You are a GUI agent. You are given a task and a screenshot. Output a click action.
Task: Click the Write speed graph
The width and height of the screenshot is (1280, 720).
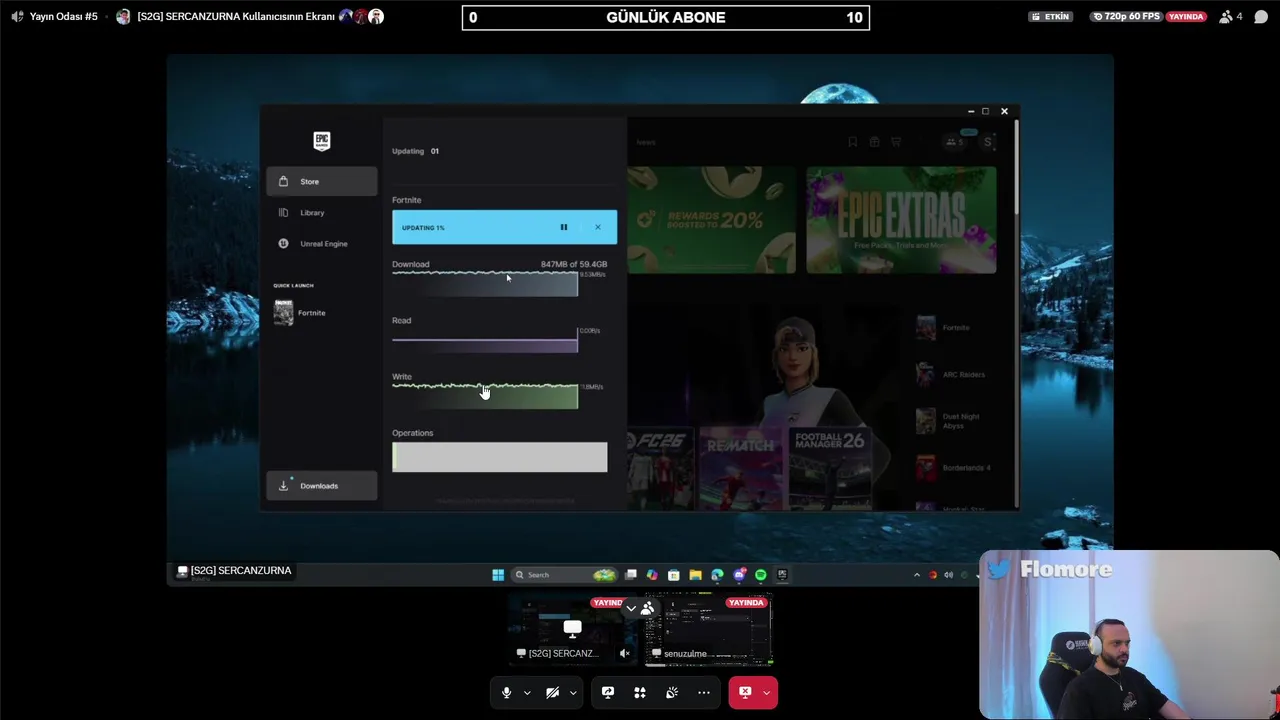(x=484, y=396)
